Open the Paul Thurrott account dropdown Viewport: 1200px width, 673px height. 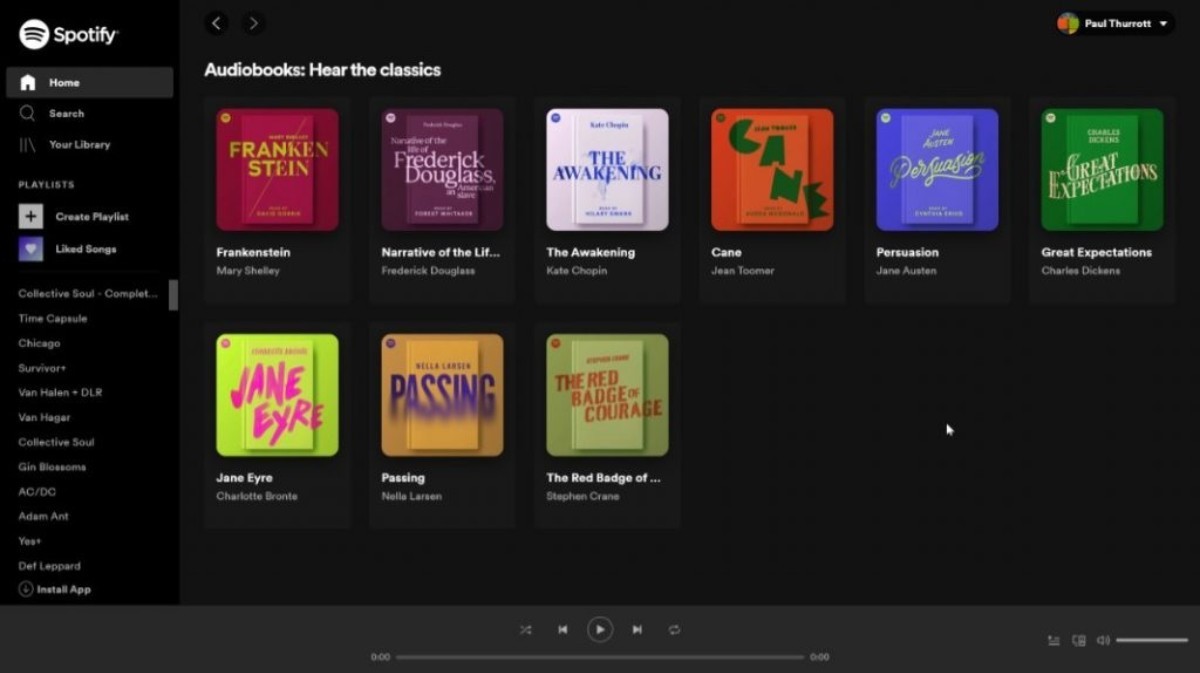tap(1113, 22)
